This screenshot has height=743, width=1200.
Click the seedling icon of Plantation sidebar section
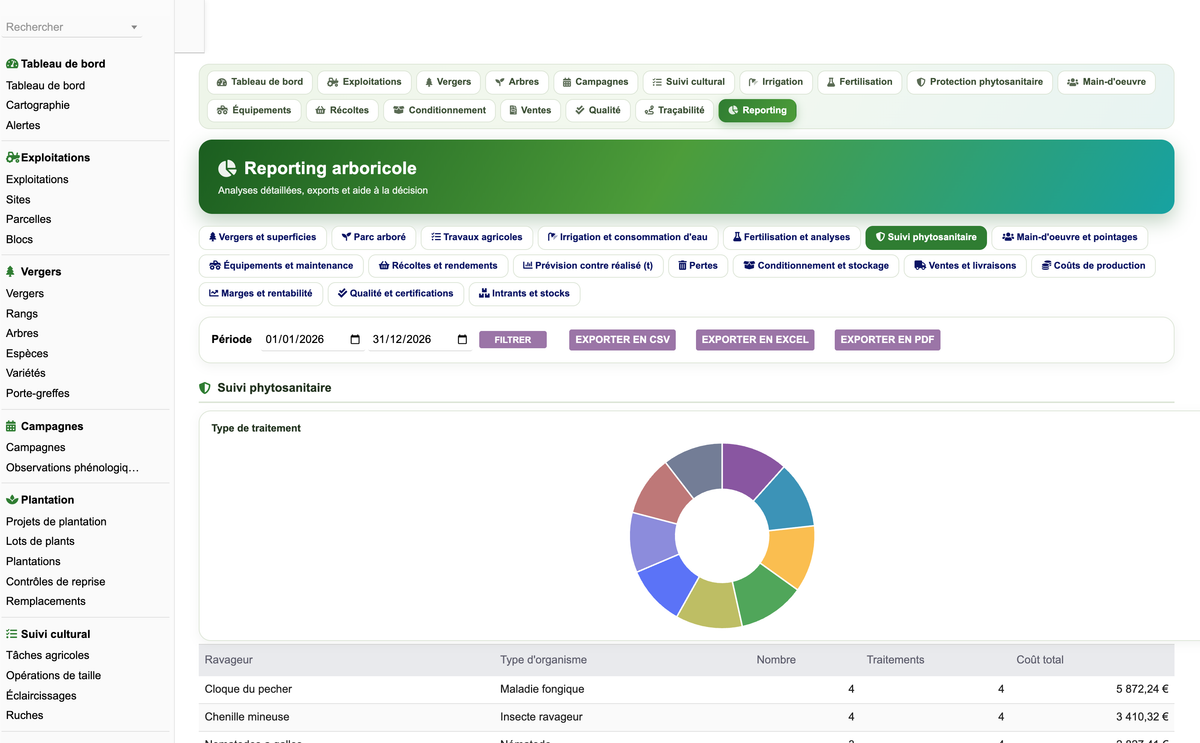coord(12,500)
